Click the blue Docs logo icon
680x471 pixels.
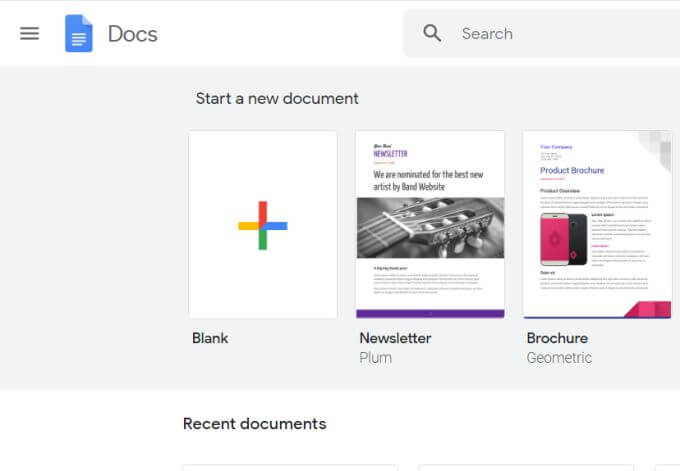(79, 33)
